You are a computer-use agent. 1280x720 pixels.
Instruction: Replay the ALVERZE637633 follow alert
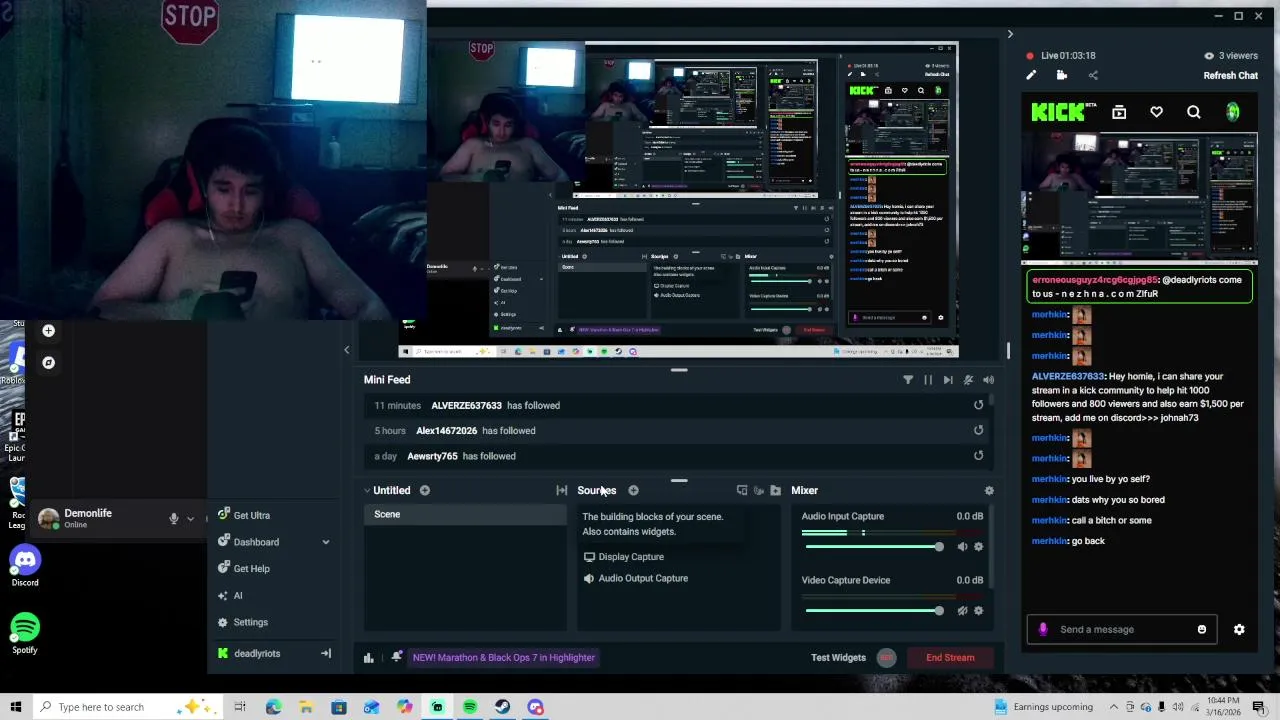click(978, 405)
